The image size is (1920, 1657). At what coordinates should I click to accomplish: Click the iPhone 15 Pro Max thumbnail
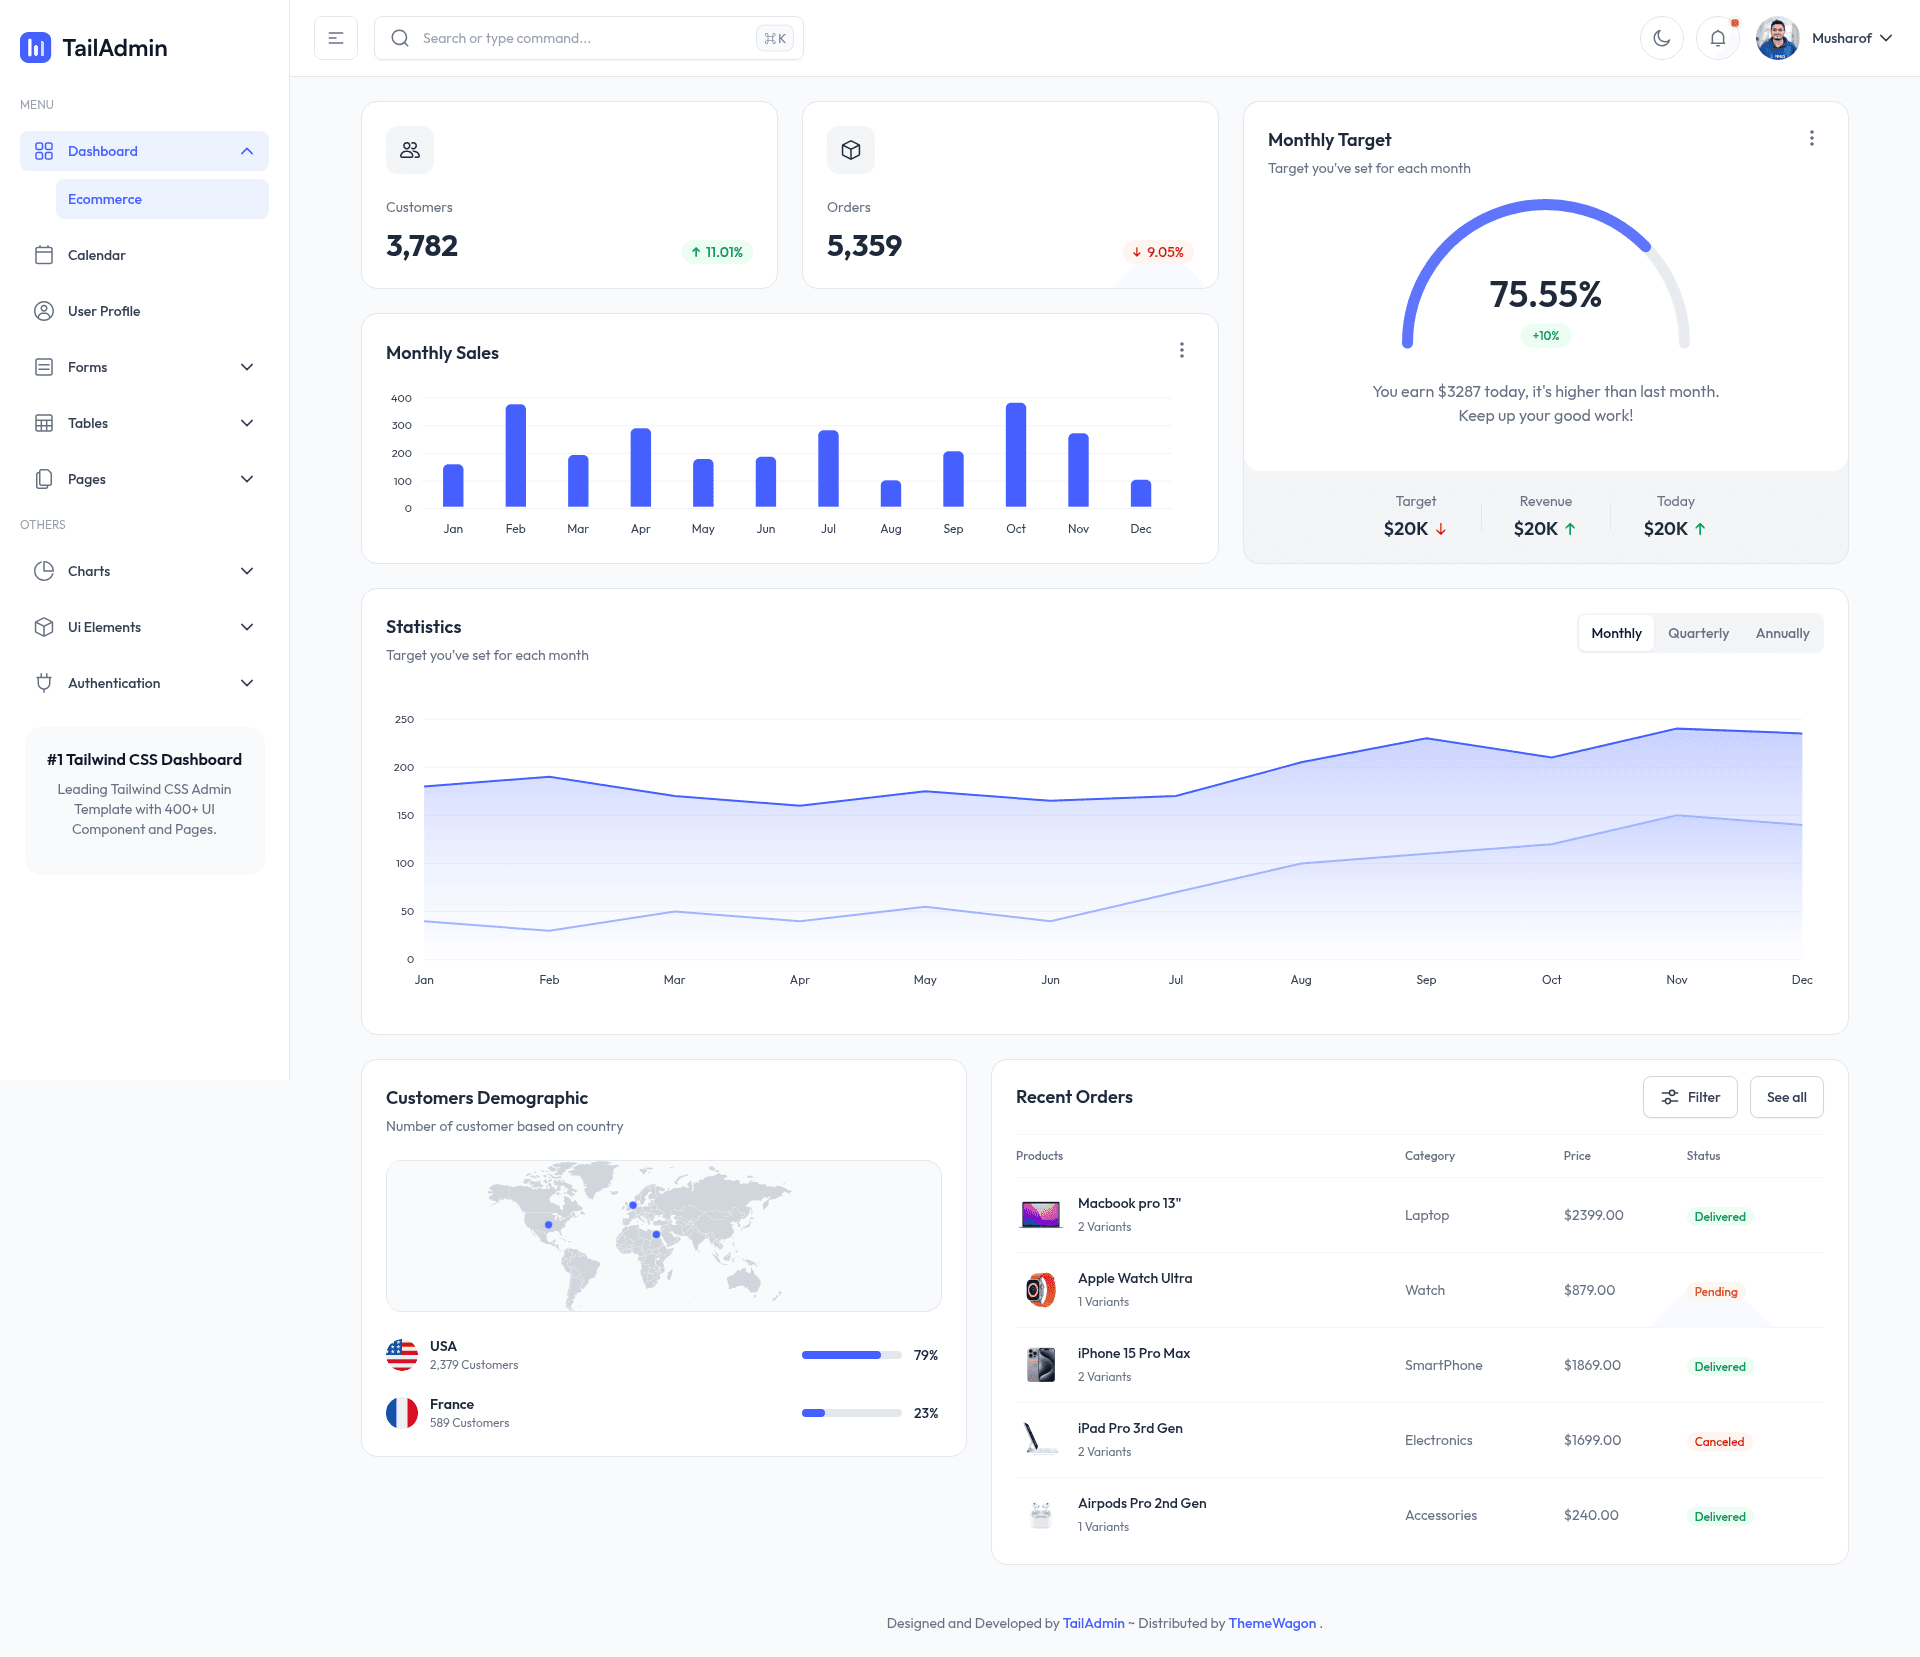[1041, 1365]
